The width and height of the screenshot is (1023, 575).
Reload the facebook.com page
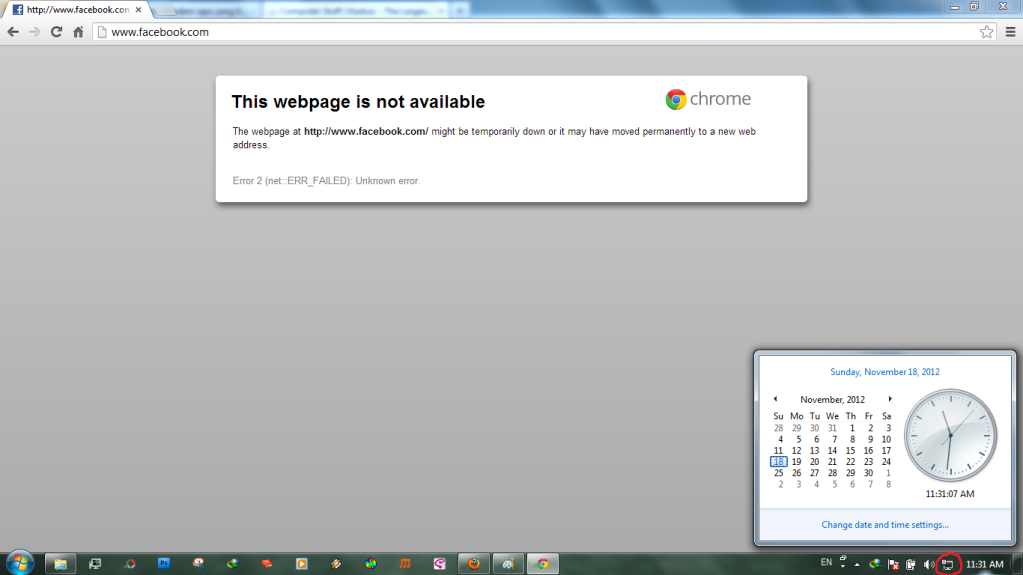56,32
